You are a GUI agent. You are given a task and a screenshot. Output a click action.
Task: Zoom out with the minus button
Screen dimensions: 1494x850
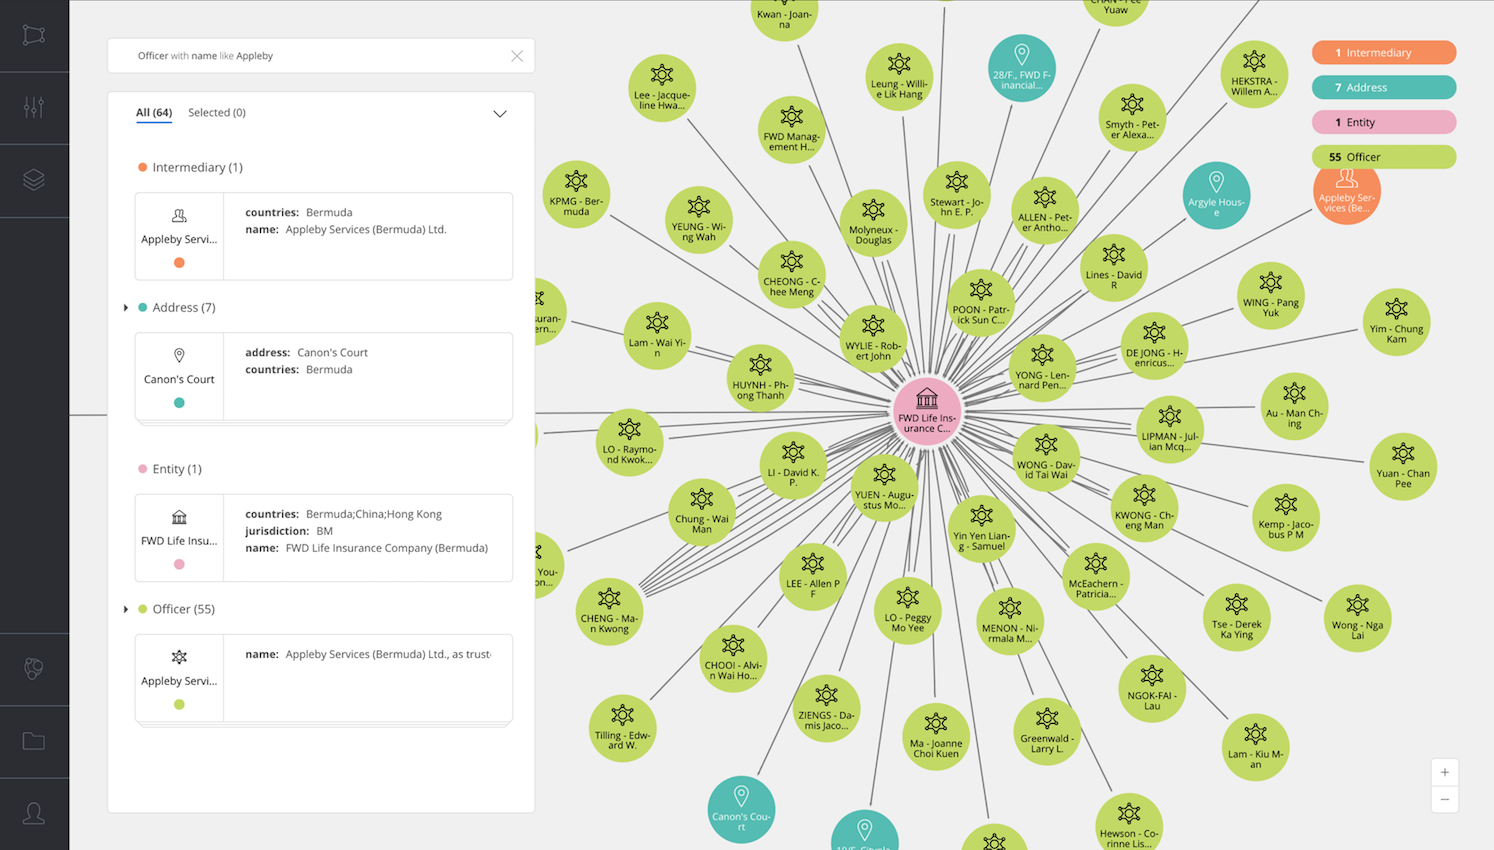[1445, 799]
